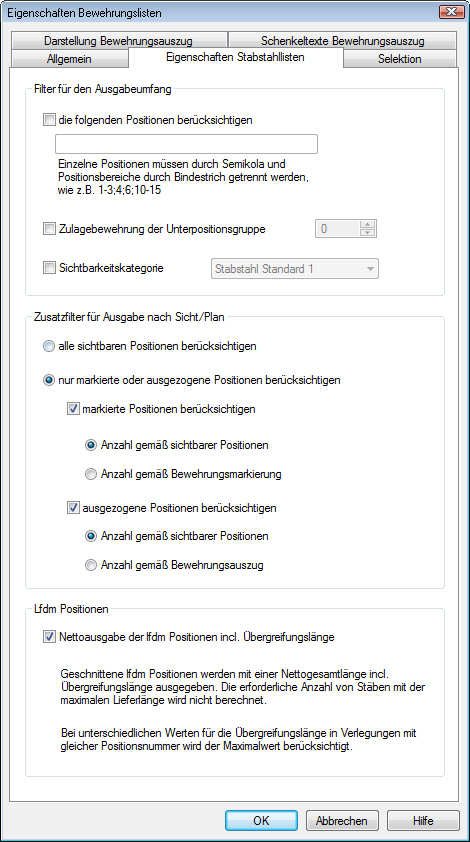Choose 'Anzahl gemäß Bewehrungsmarkierung' radio button

pos(92,474)
